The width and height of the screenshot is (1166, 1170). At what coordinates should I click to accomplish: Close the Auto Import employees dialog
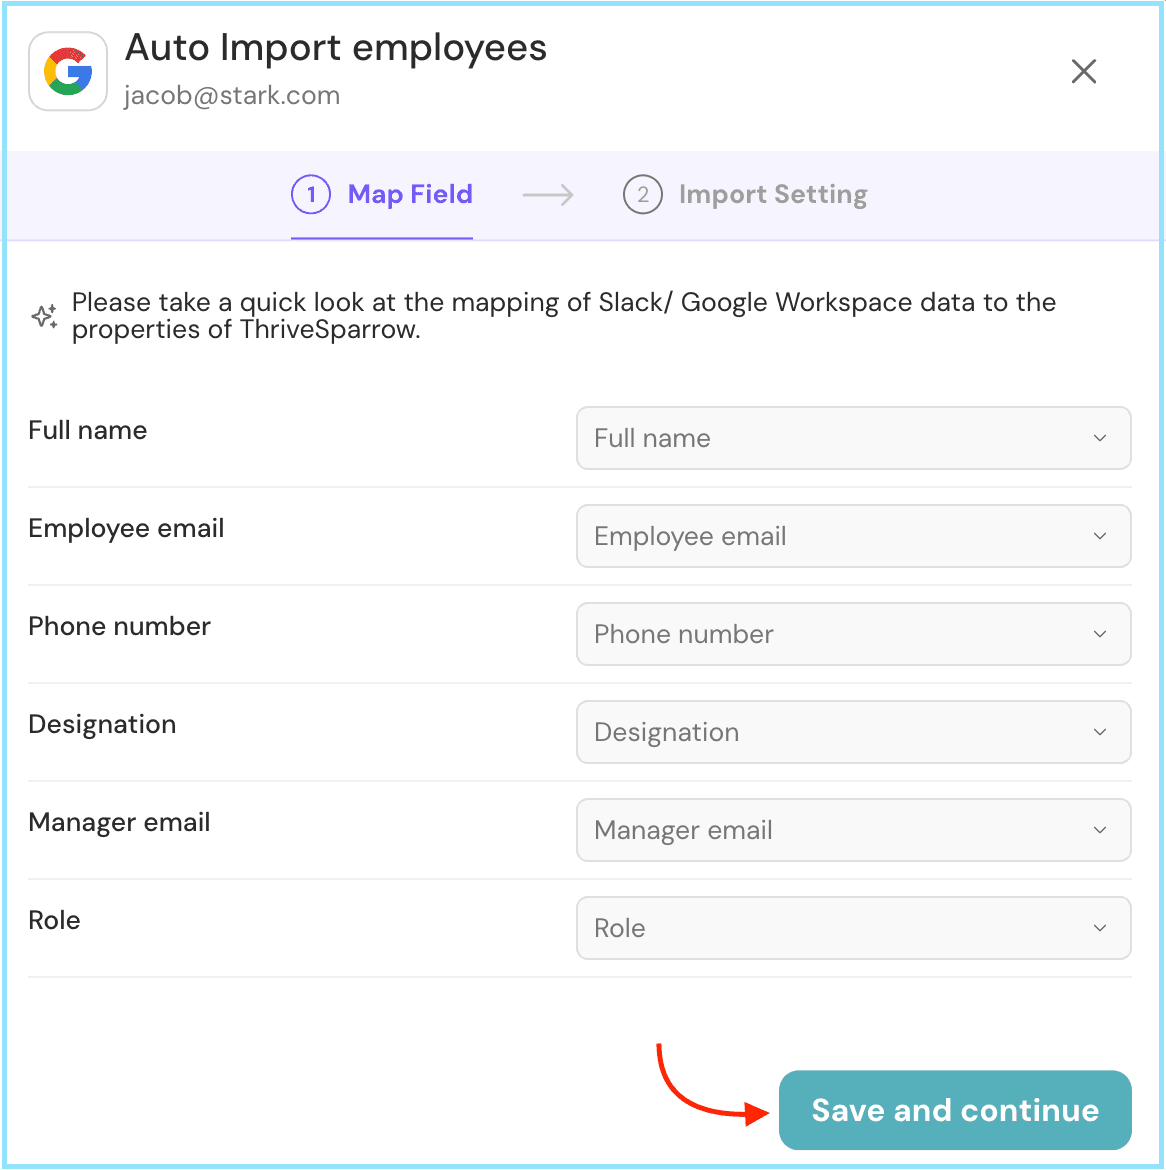coord(1084,71)
